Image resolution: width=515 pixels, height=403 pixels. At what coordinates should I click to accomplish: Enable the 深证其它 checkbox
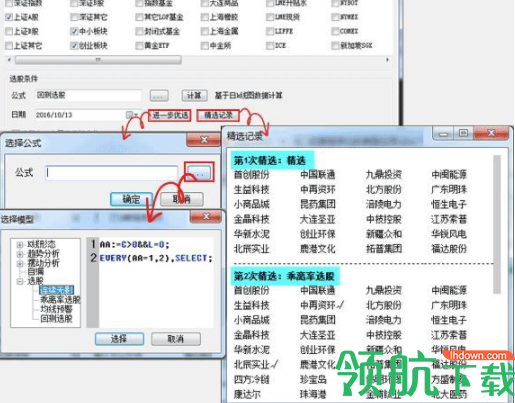point(74,17)
